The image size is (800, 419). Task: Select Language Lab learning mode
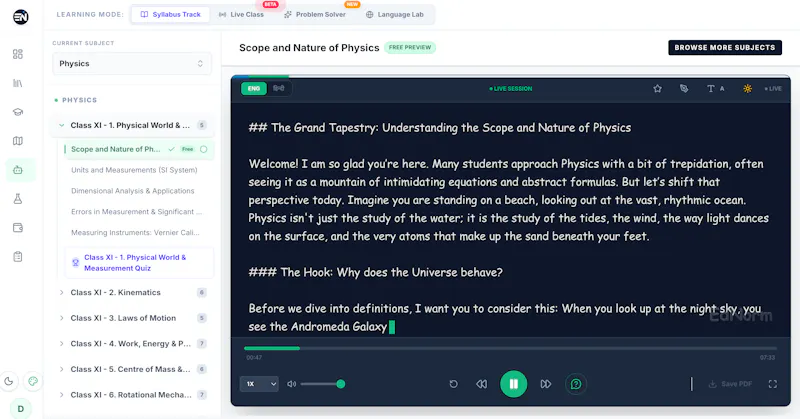pos(395,14)
